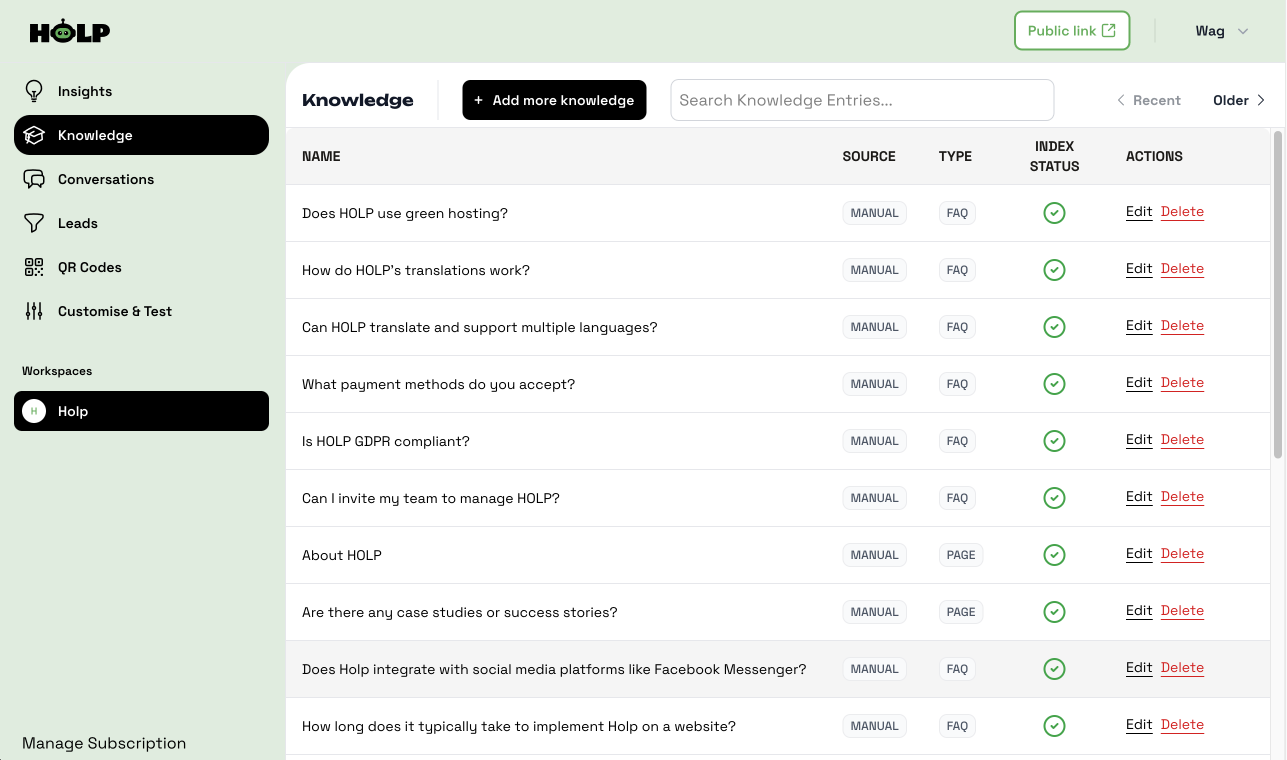Click the Holp workspace avatar circle
The image size is (1287, 760).
tap(34, 411)
